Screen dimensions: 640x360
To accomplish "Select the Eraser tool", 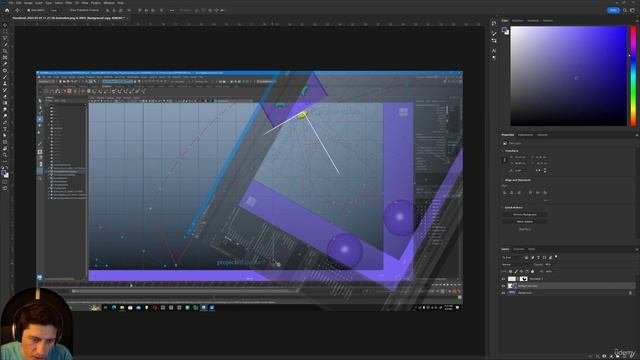I will click(x=5, y=97).
